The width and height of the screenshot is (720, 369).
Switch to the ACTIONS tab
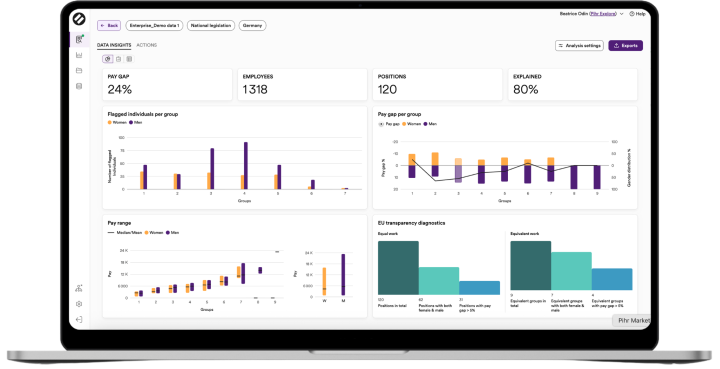pos(146,45)
